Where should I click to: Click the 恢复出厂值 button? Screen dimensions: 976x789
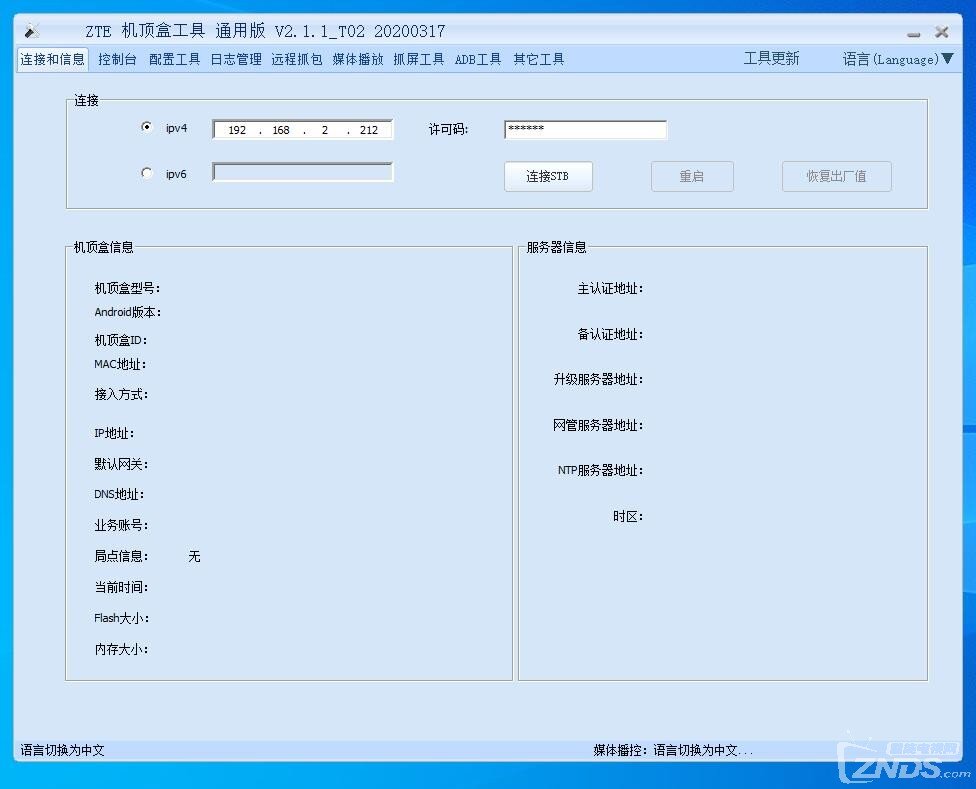(837, 176)
